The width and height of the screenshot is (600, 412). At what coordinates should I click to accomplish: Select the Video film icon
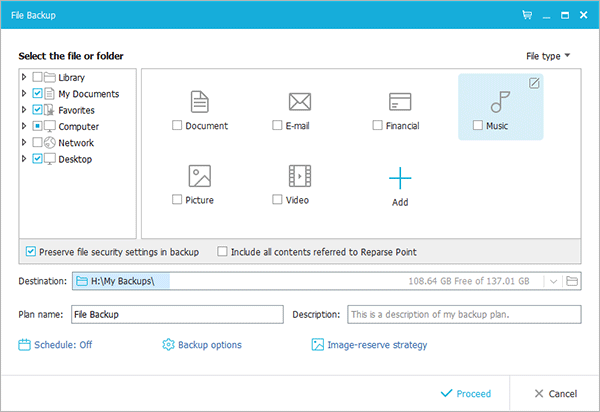[299, 176]
